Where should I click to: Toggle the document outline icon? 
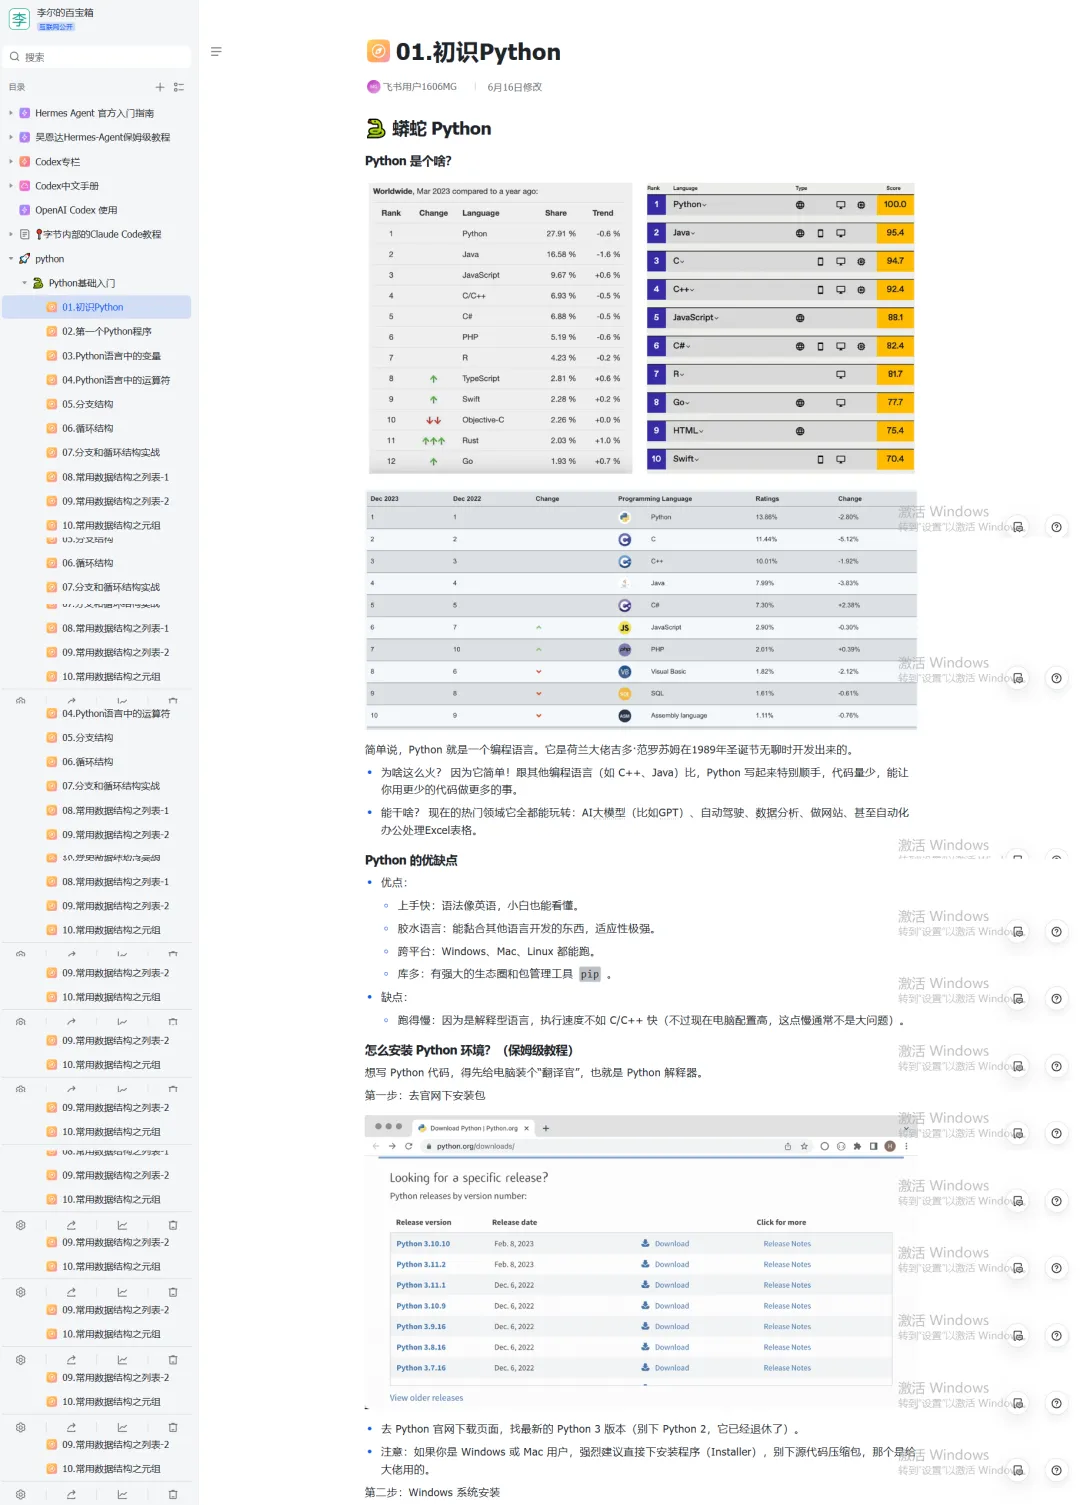point(216,51)
